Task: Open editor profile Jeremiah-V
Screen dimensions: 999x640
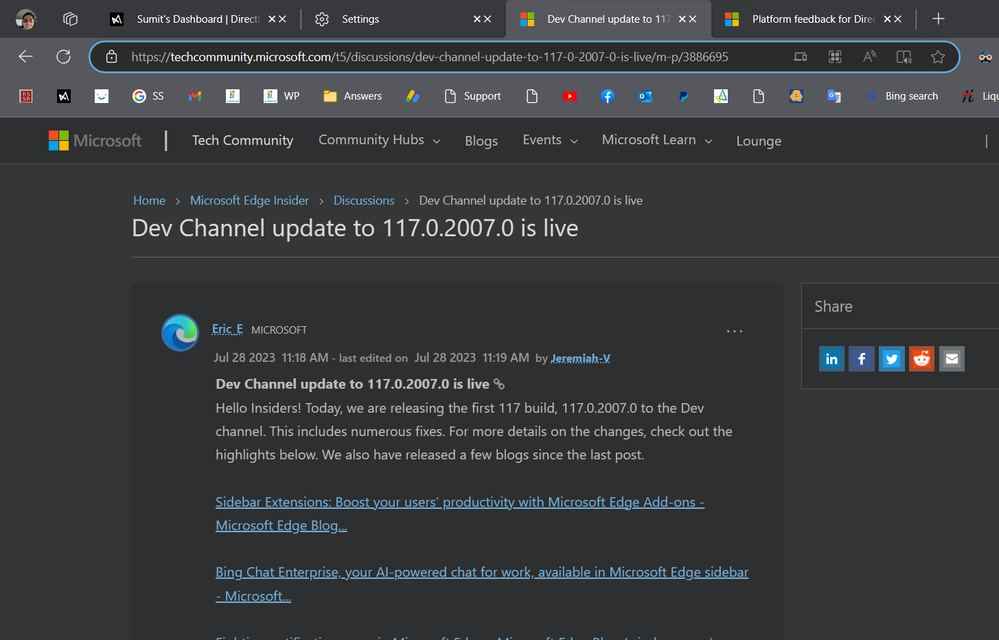Action: pos(580,358)
